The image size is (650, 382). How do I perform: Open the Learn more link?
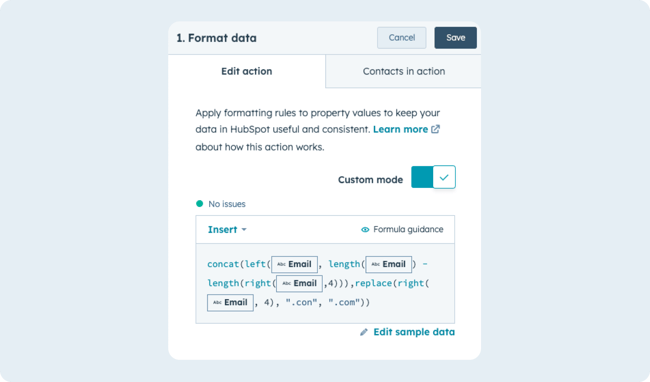(x=400, y=129)
